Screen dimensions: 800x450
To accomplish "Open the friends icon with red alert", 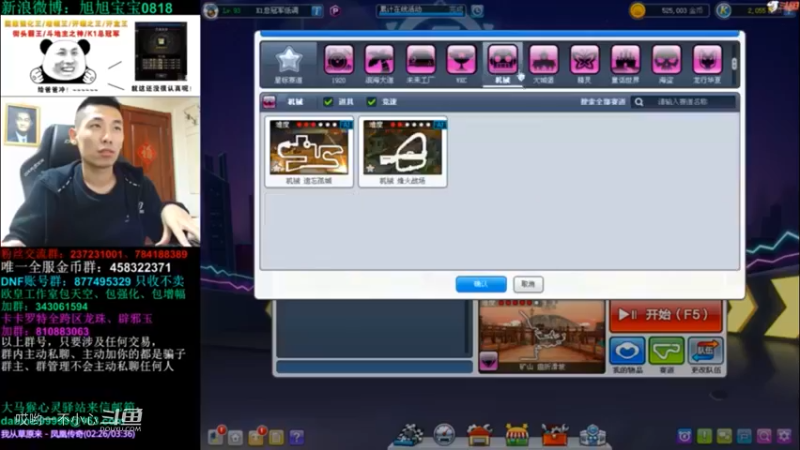I will pos(216,436).
